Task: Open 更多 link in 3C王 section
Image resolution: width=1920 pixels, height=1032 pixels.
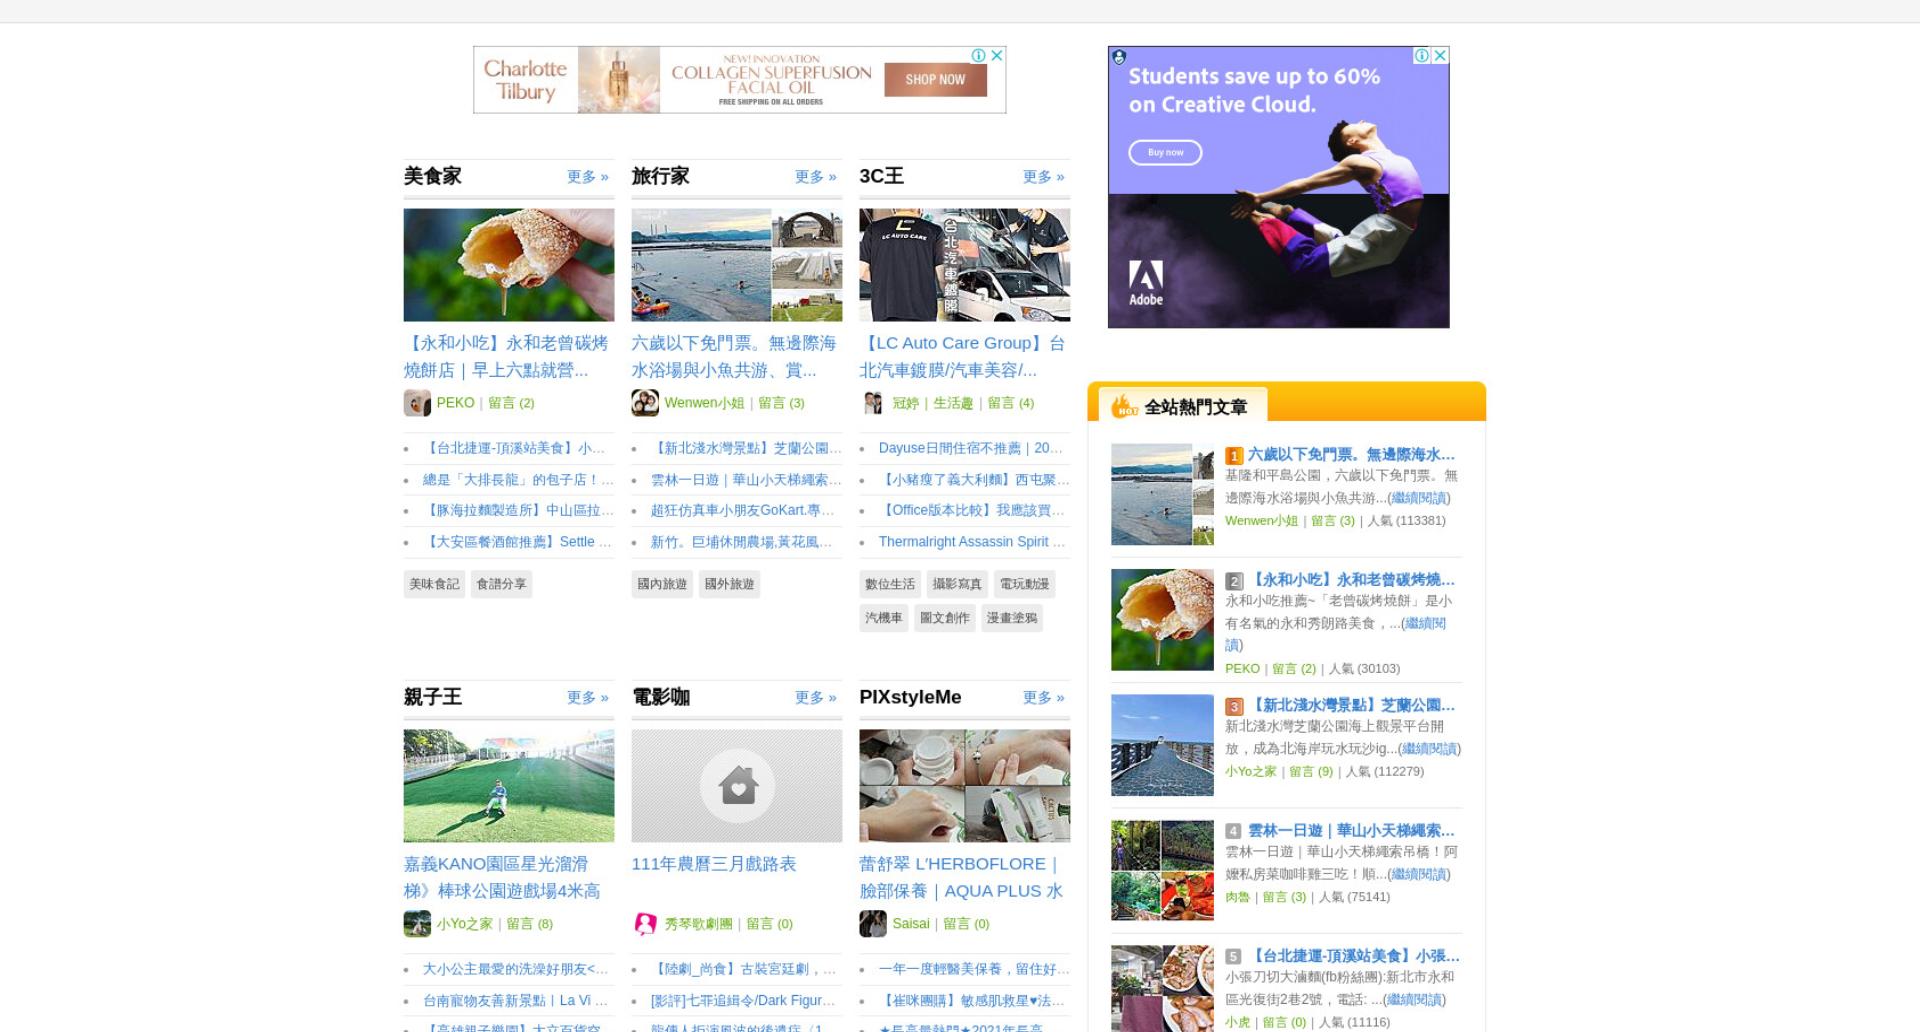Action: 1044,177
